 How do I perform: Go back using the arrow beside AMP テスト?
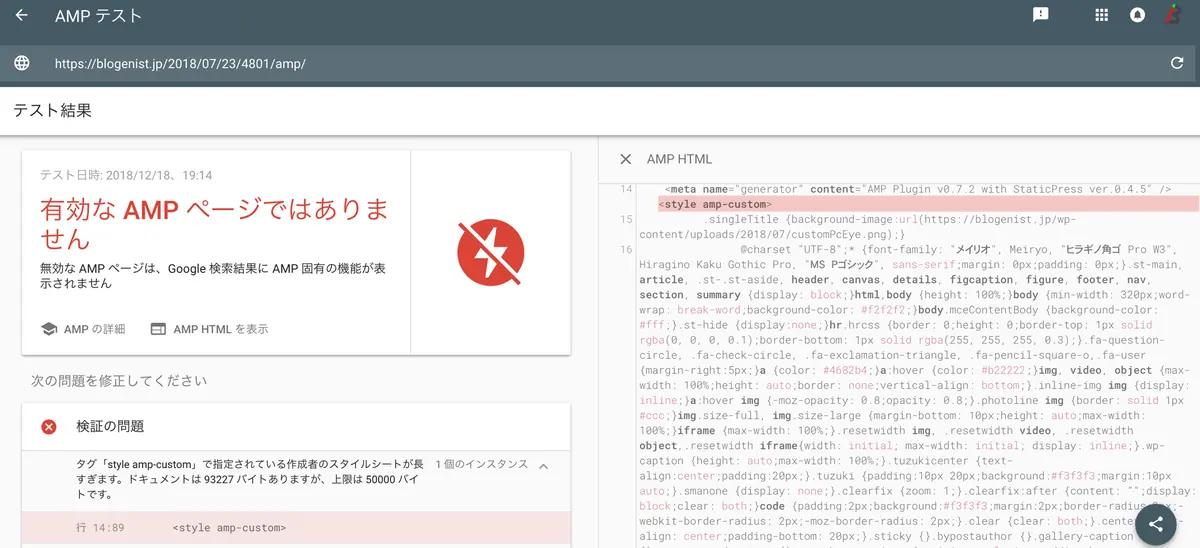coord(22,16)
